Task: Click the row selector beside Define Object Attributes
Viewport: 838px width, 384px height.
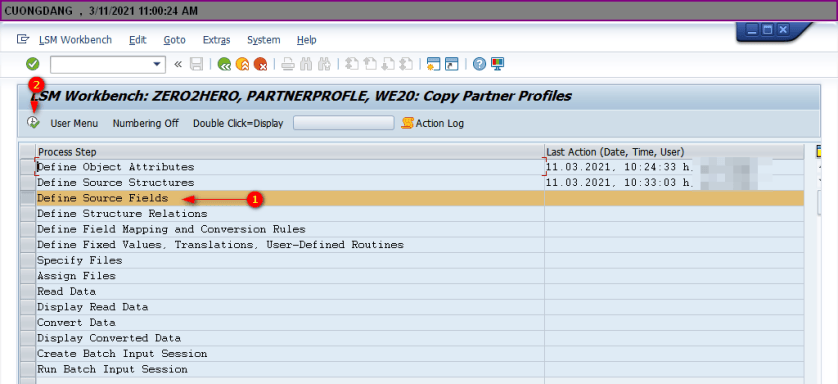Action: pyautogui.click(x=27, y=167)
